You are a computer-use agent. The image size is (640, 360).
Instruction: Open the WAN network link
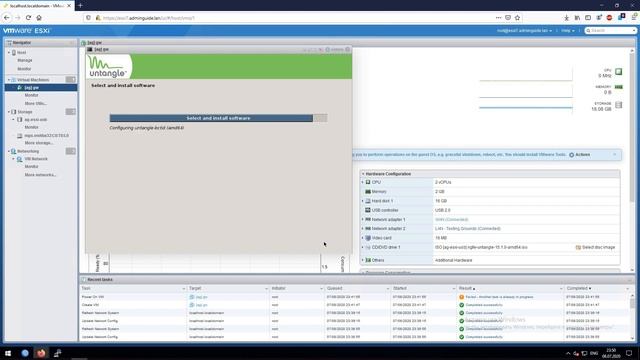pyautogui.click(x=451, y=220)
